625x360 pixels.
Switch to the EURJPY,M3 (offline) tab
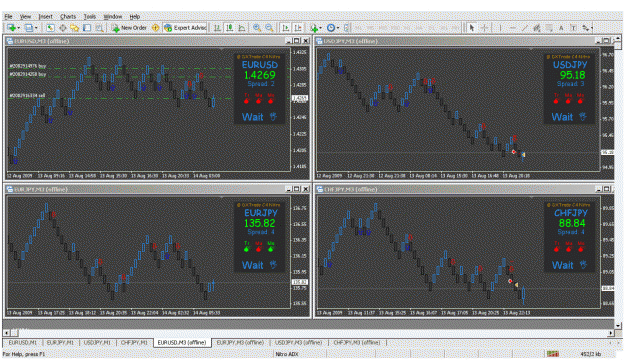point(240,342)
